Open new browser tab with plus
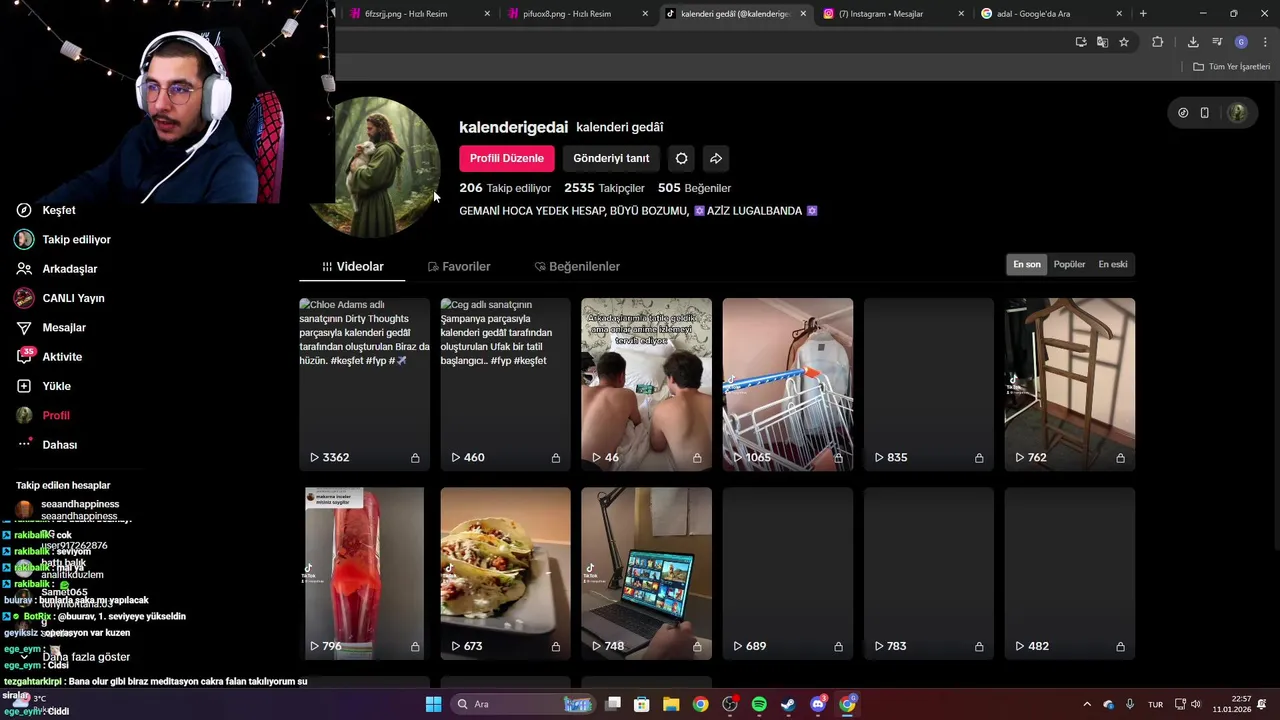 coord(1143,14)
